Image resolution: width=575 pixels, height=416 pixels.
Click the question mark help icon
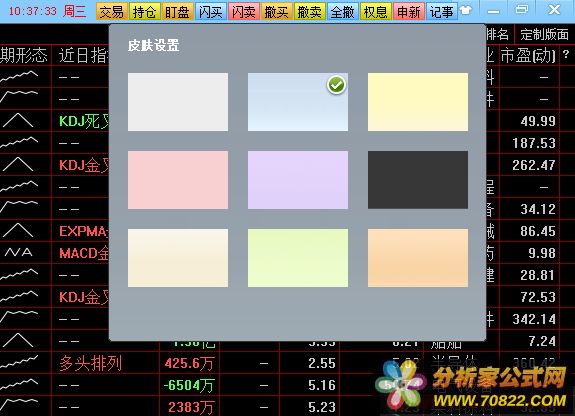[566, 55]
